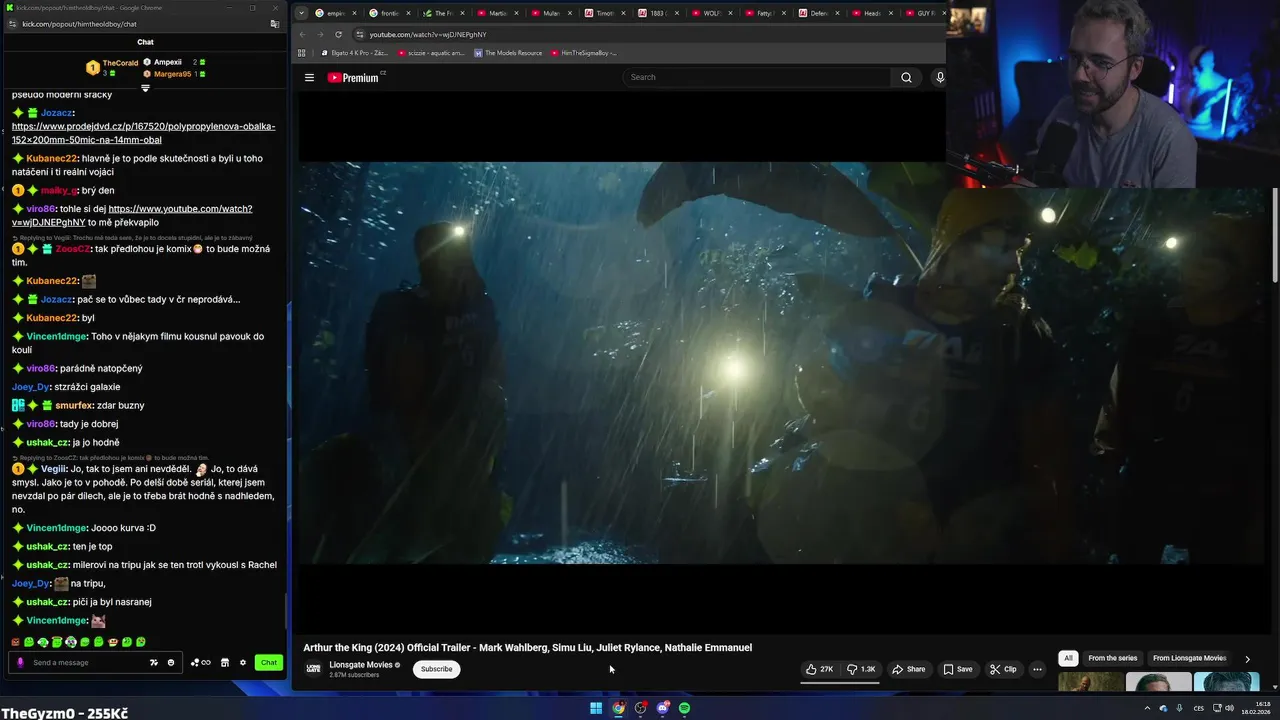Screen dimensions: 1280x720
Task: Open Elgato 4K Pro bookmark
Action: pos(355,53)
